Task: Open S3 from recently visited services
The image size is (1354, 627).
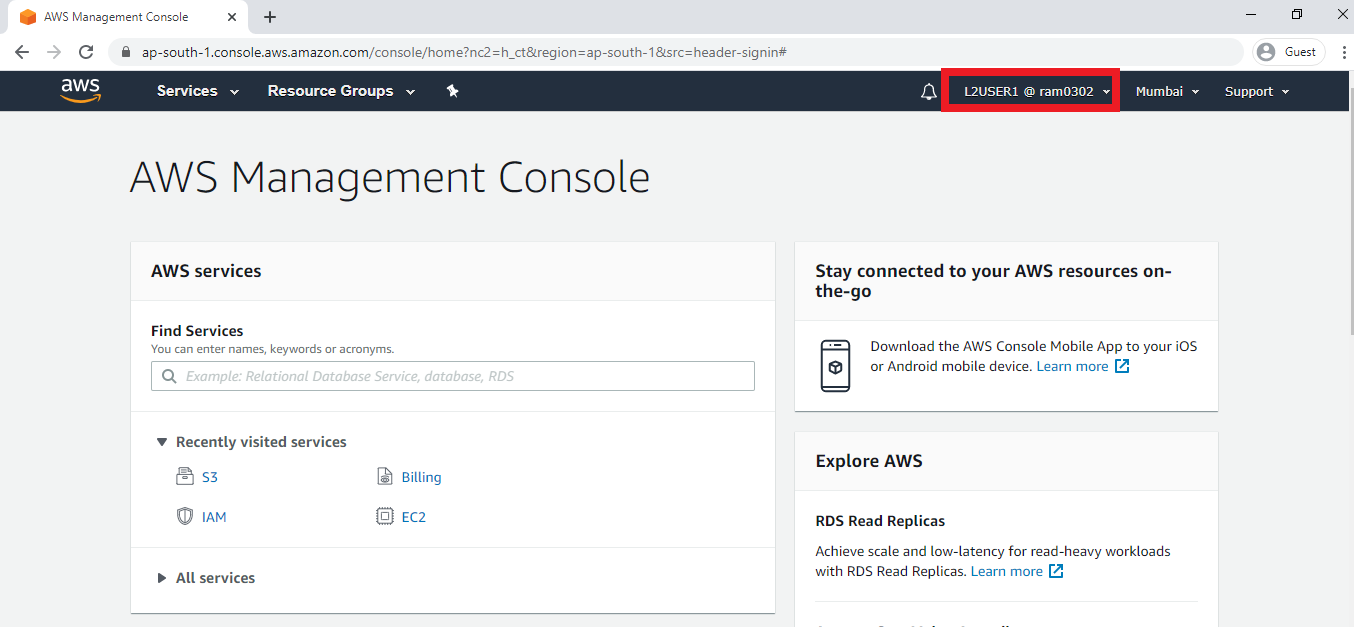Action: (x=209, y=477)
